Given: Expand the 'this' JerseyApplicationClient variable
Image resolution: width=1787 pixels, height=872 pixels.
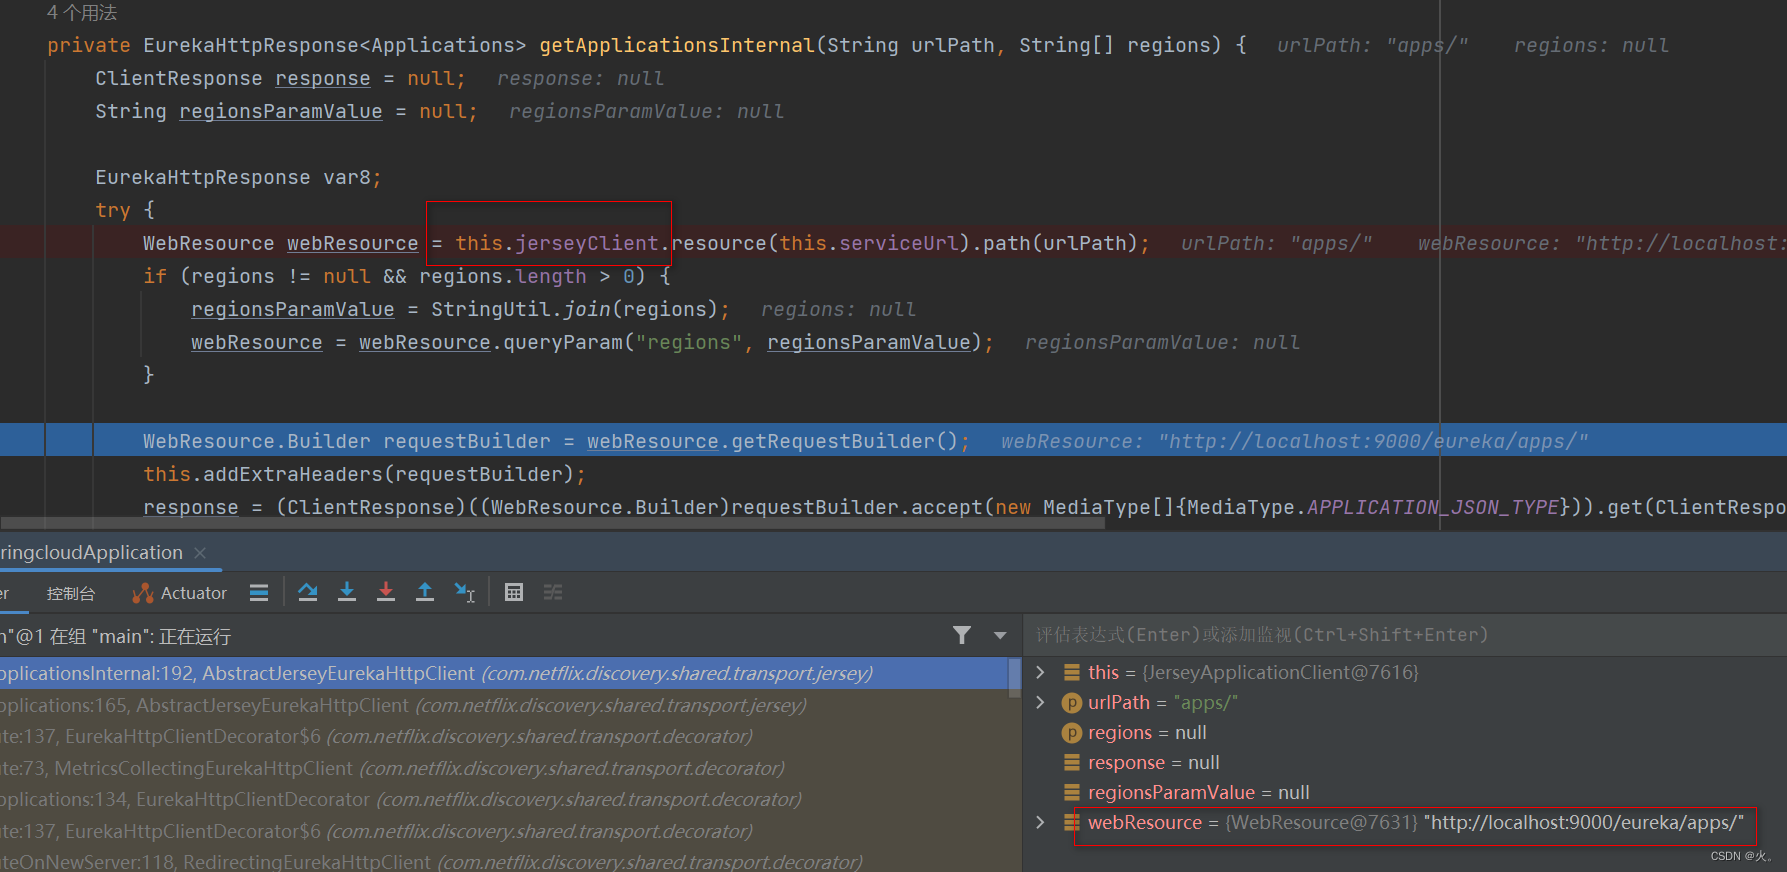Looking at the screenshot, I should (1041, 672).
